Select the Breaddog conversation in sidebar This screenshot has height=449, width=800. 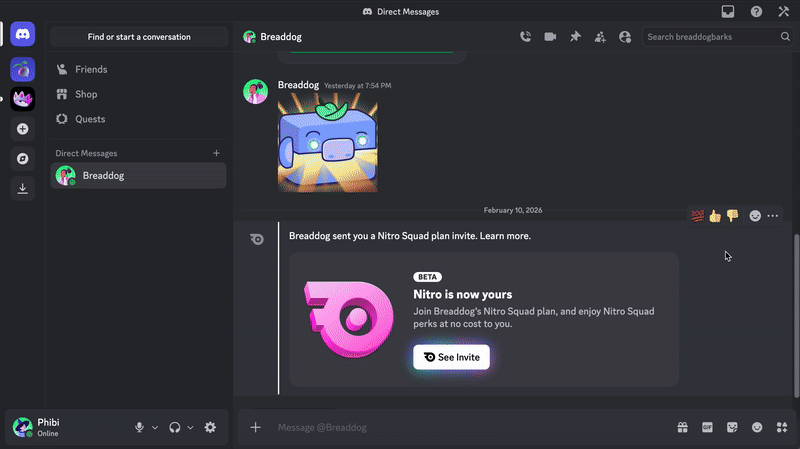138,176
